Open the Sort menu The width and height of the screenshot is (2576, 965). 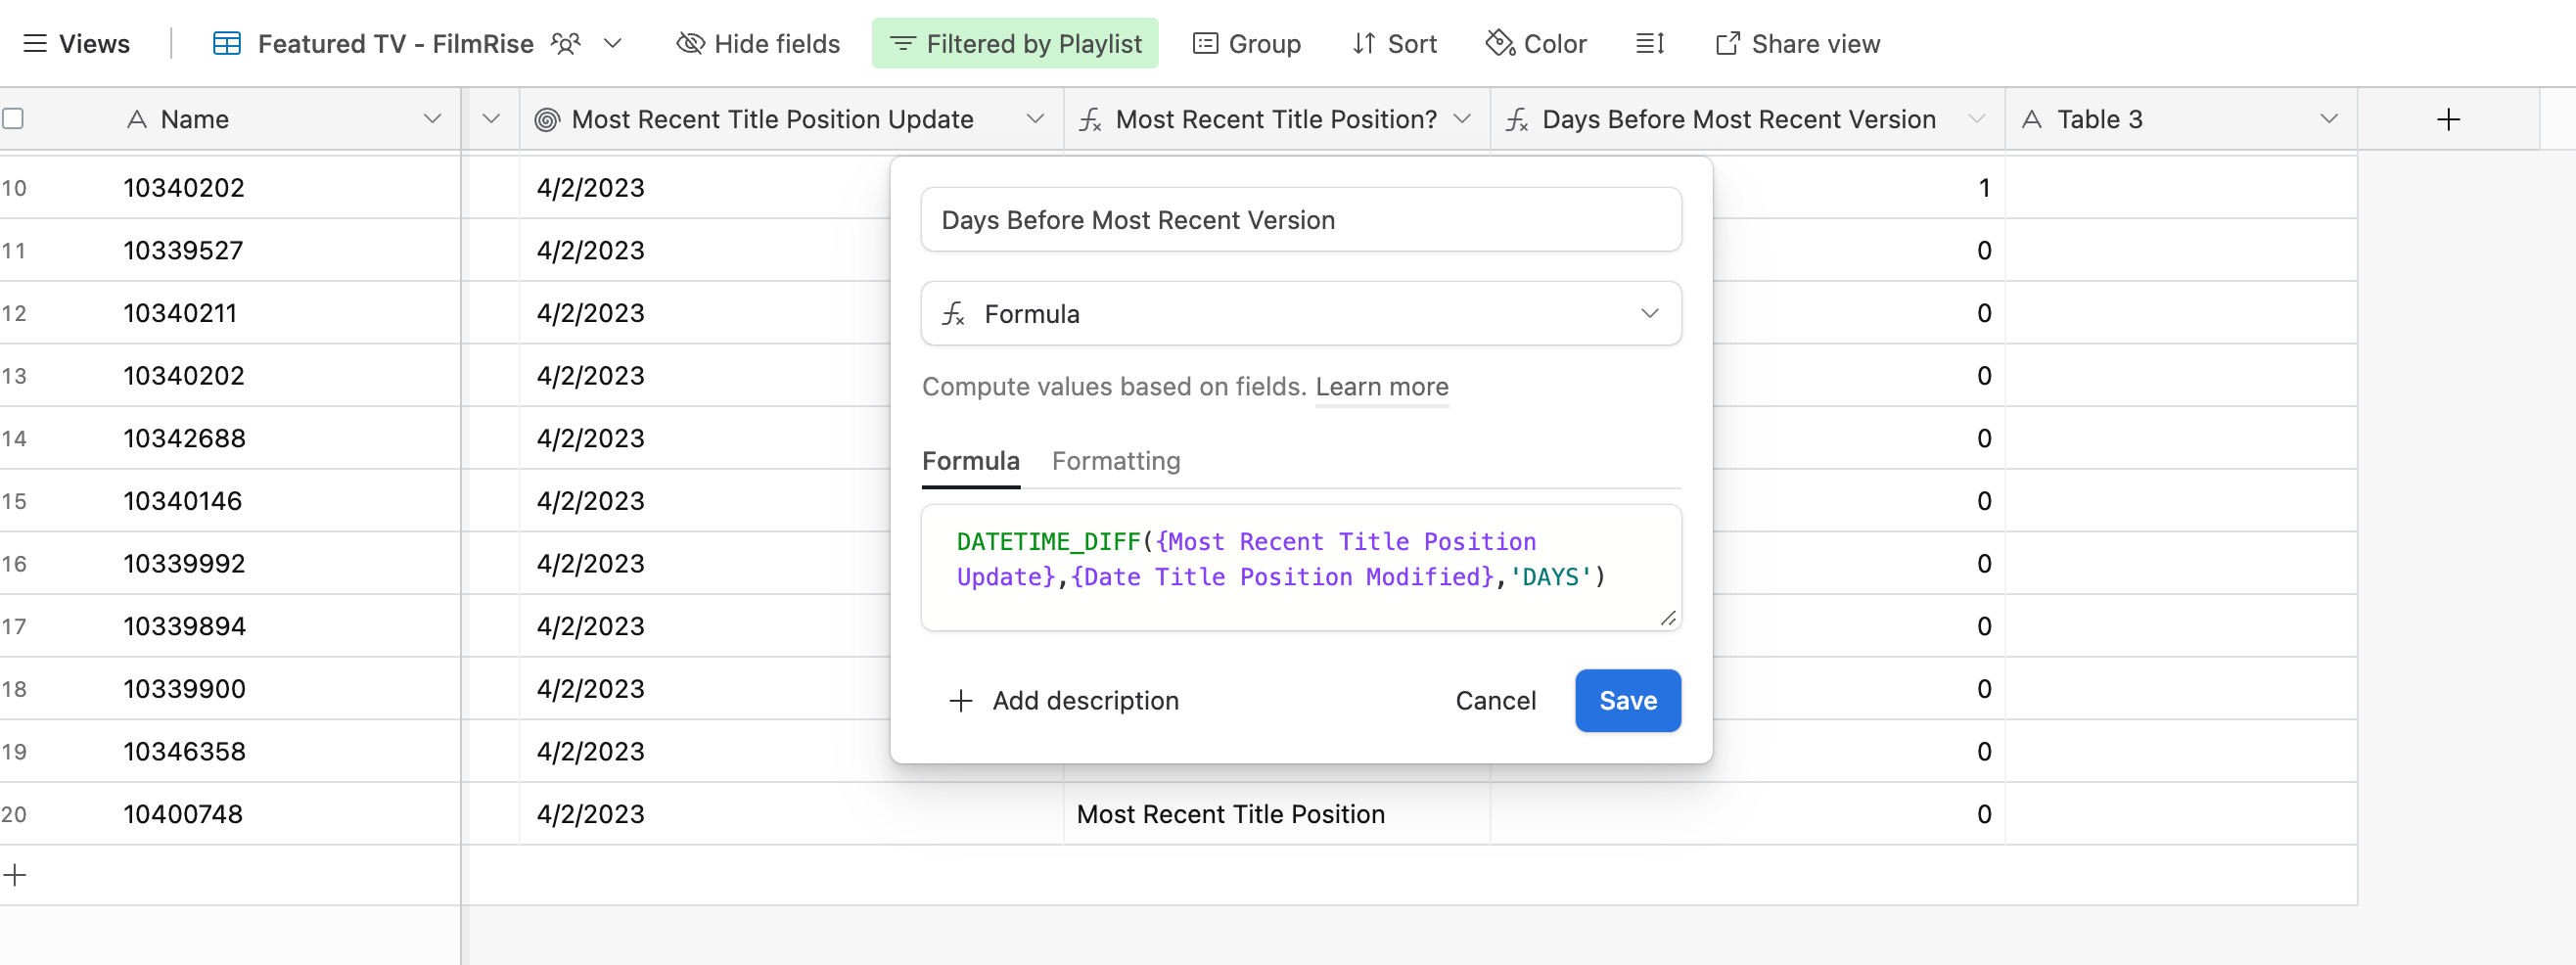tap(1394, 43)
